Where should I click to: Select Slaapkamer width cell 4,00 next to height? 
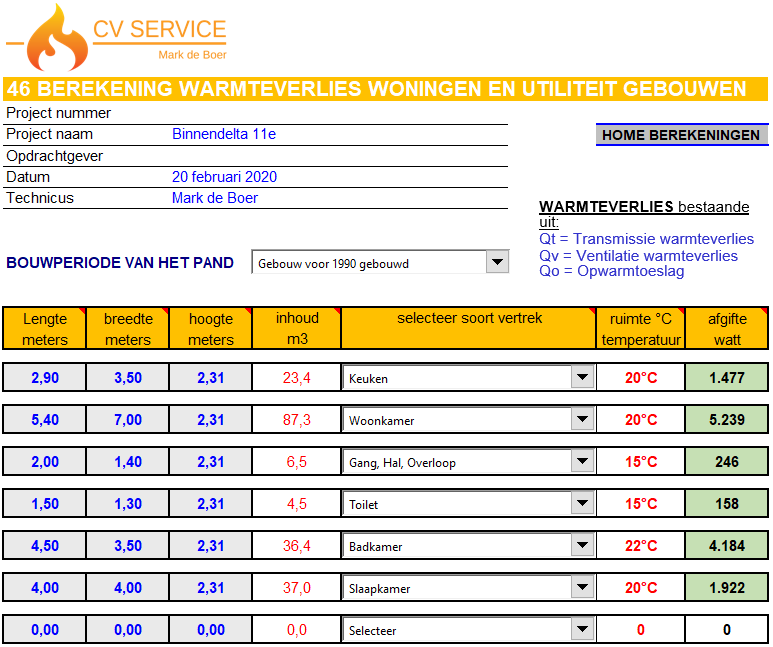click(x=128, y=587)
